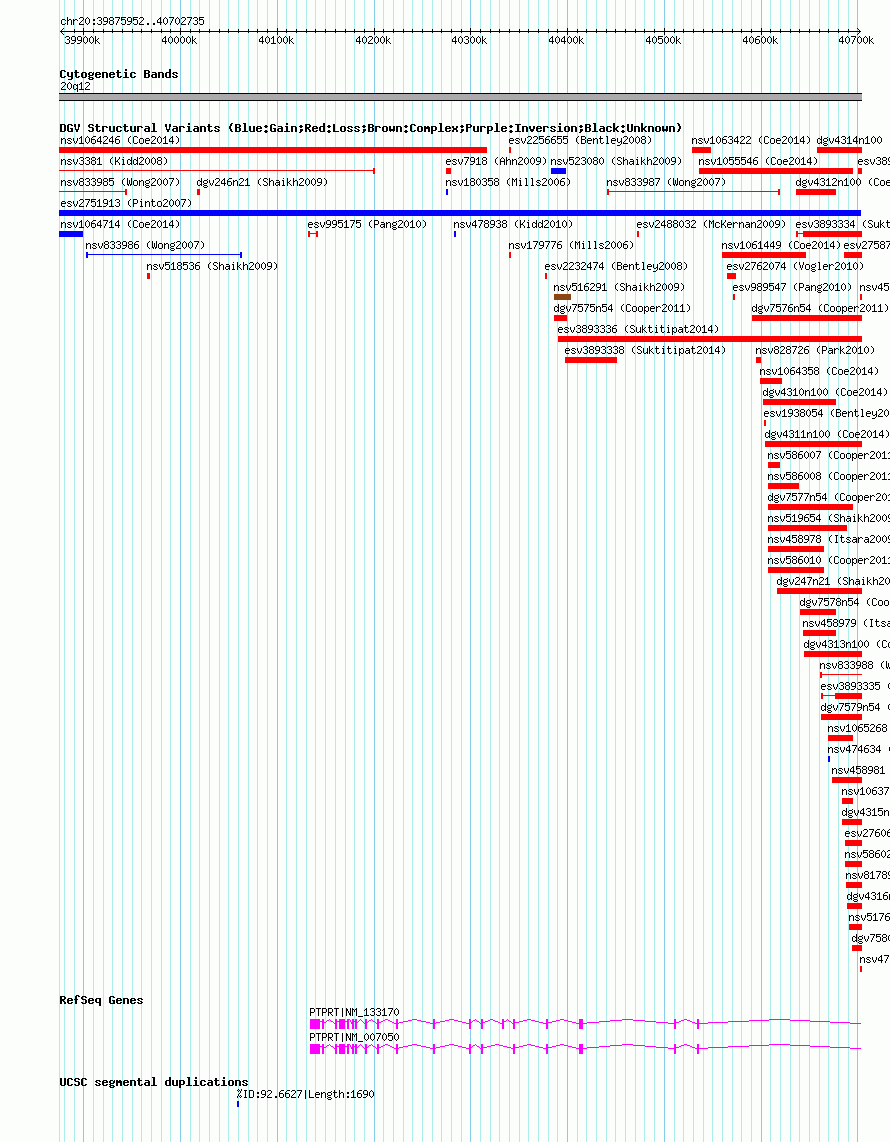Select the esv2256655 (Bentley2008) label
The width and height of the screenshot is (890, 1142).
(580, 141)
